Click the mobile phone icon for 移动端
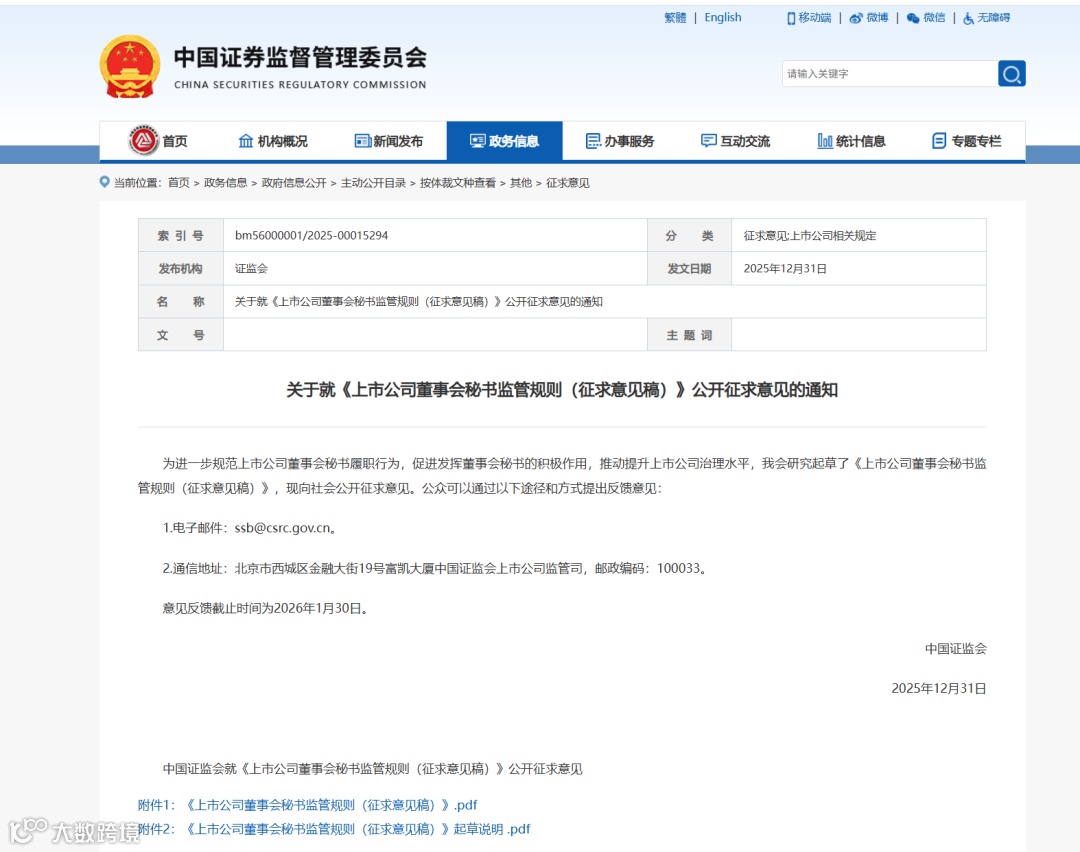This screenshot has height=852, width=1080. [x=791, y=18]
